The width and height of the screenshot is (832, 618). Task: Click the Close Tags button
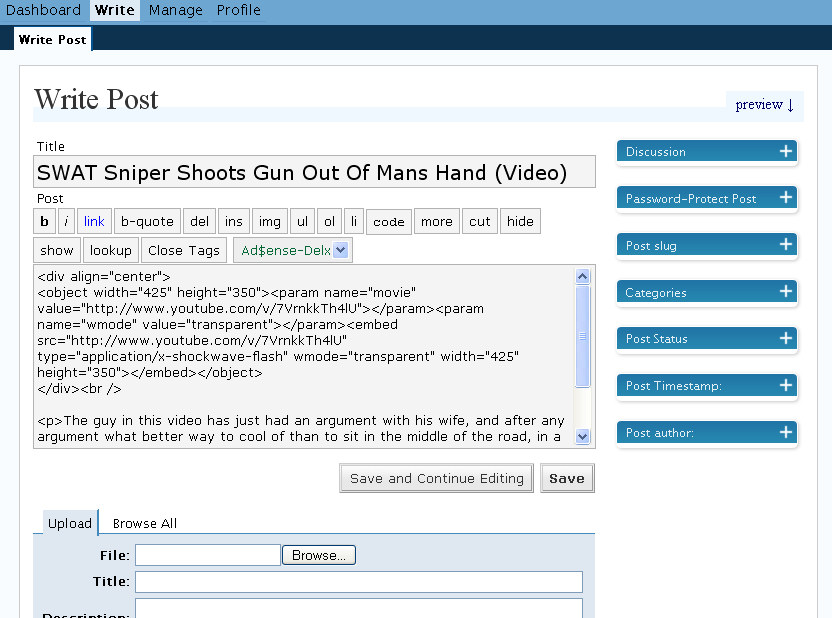184,250
